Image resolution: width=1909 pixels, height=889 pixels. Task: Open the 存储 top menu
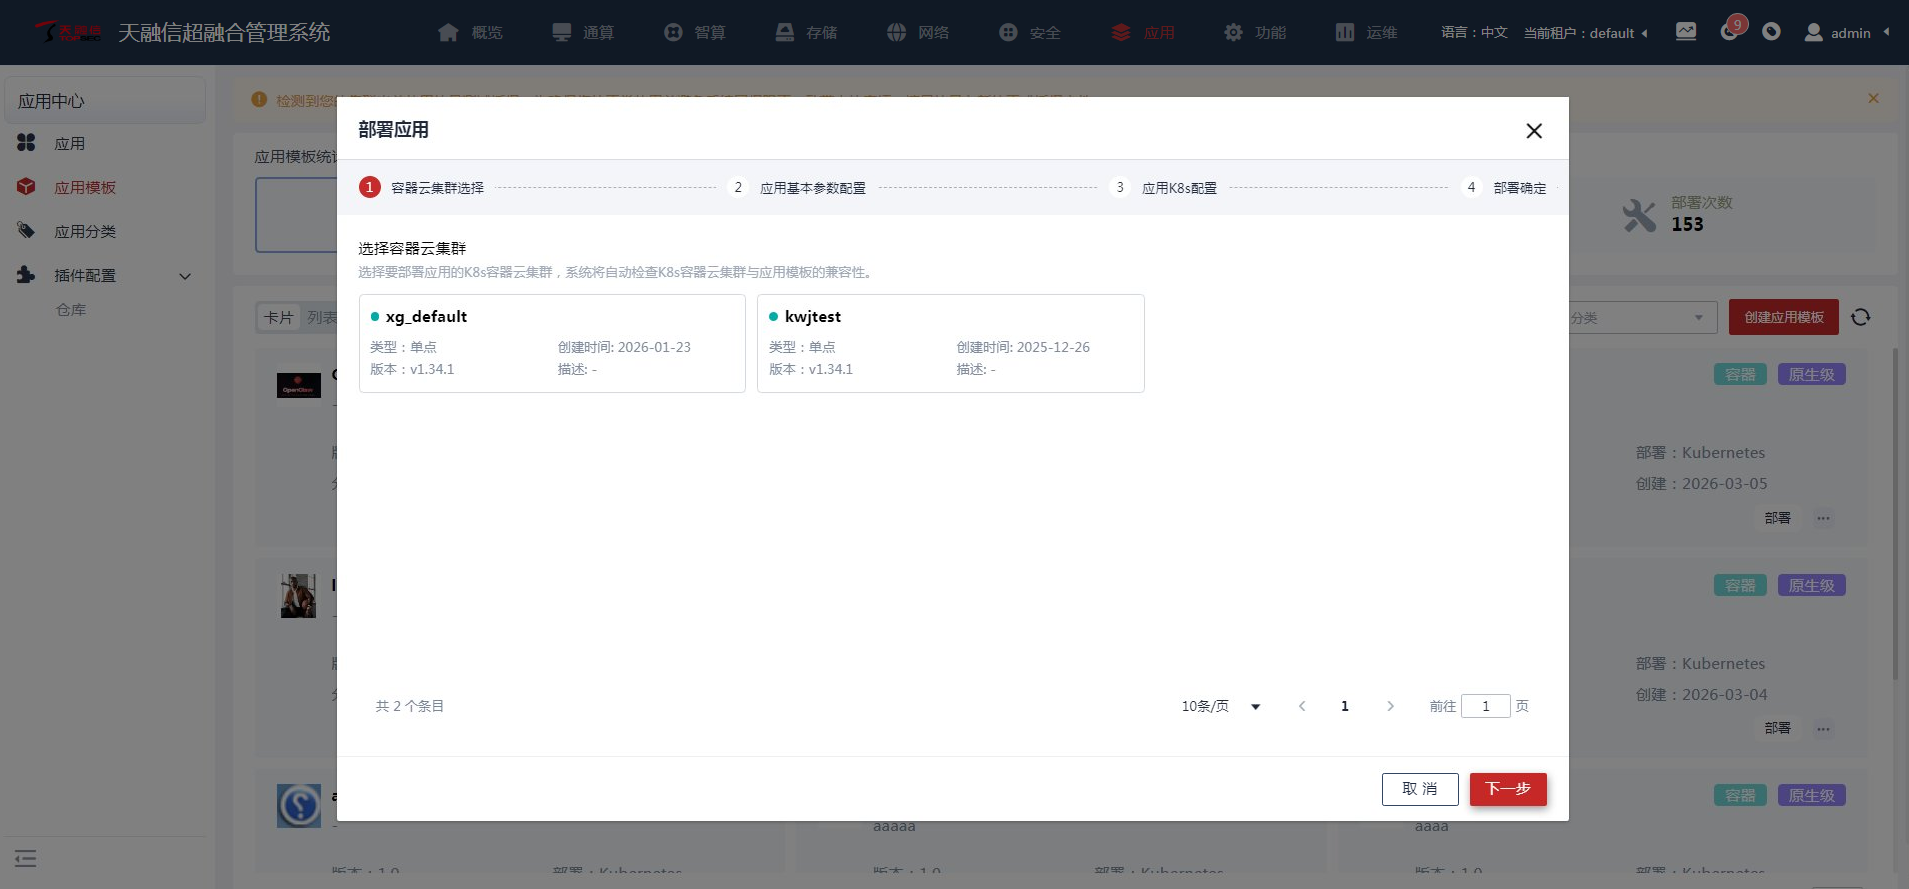click(806, 33)
